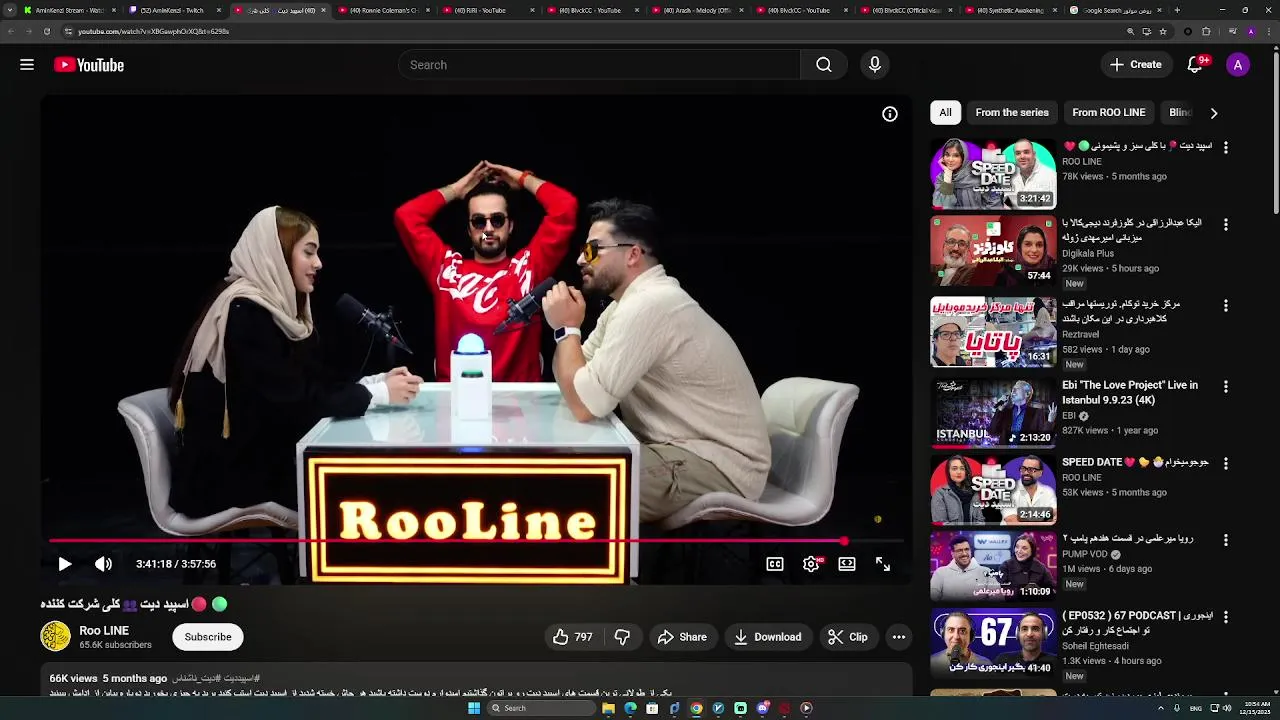Open the Windows Start menu

[474, 708]
